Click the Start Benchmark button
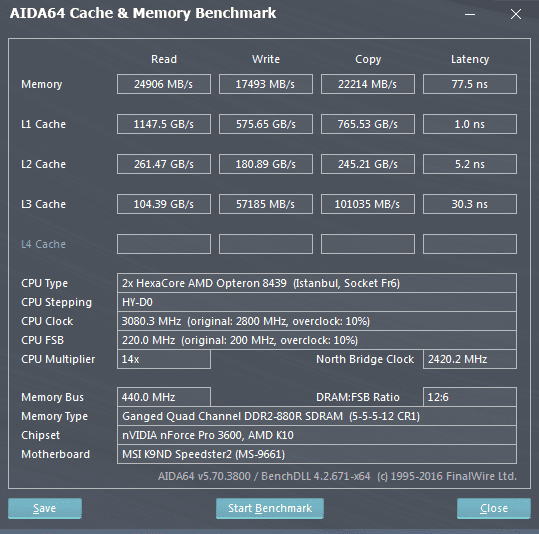This screenshot has height=534, width=539. click(270, 508)
